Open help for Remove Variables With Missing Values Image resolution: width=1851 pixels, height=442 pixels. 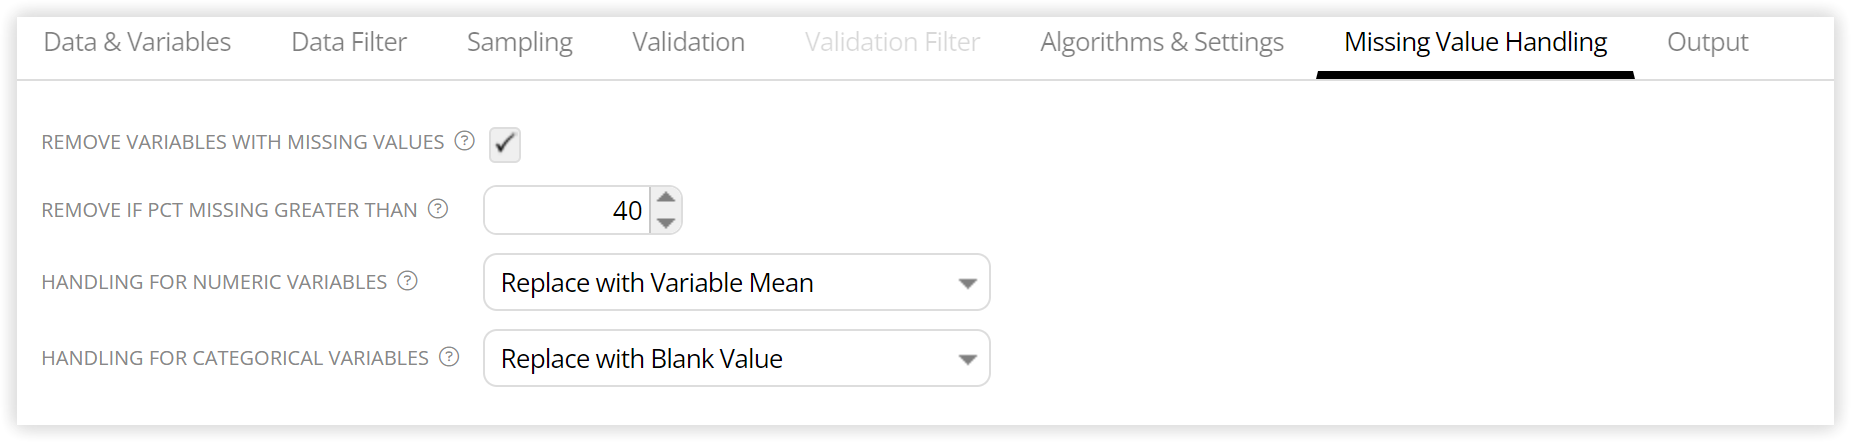[464, 141]
